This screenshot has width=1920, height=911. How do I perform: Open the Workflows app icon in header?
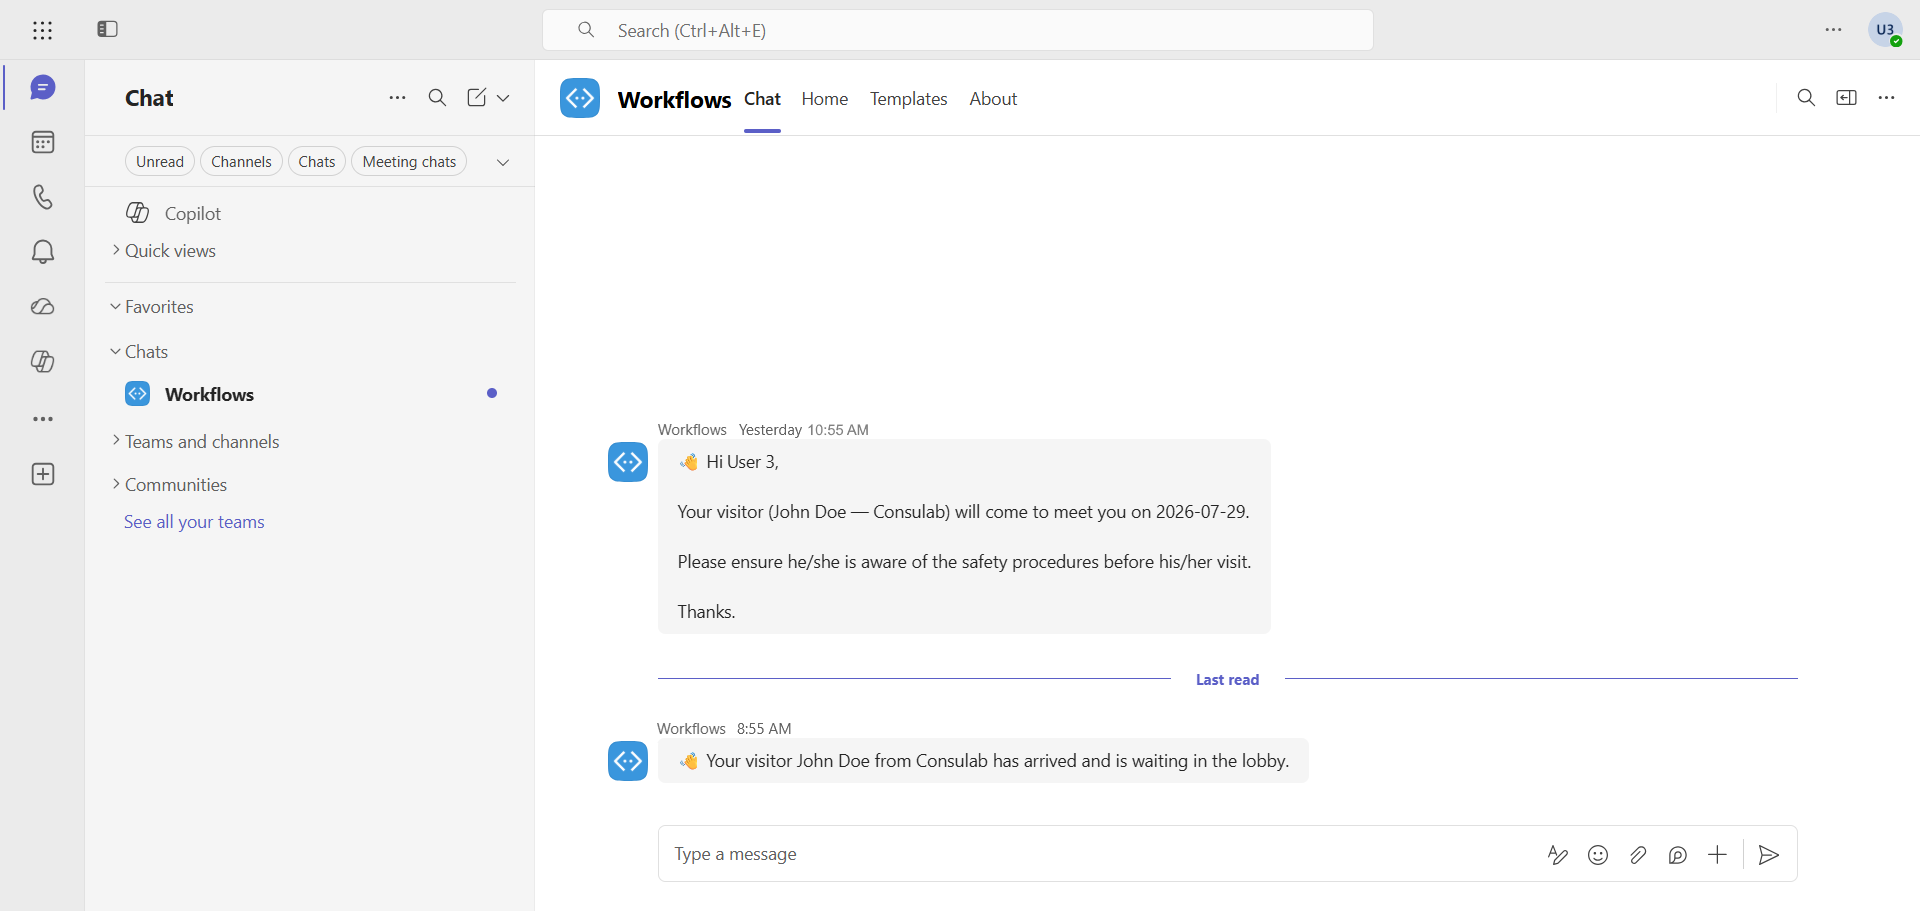click(580, 98)
